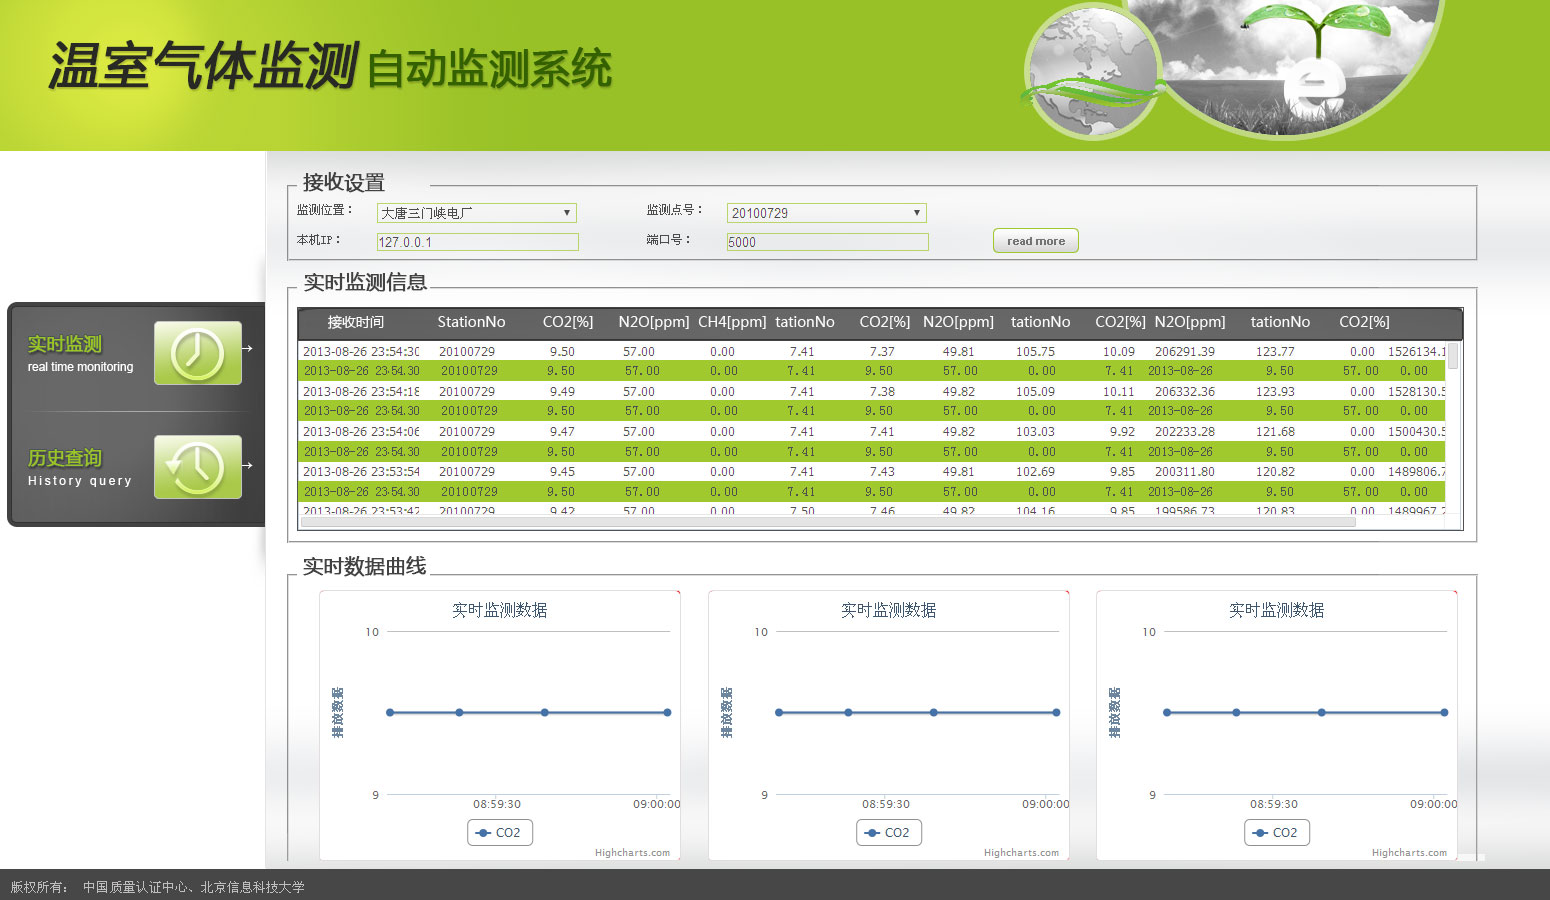Click the StationNo column header
1550x900 pixels.
(471, 322)
